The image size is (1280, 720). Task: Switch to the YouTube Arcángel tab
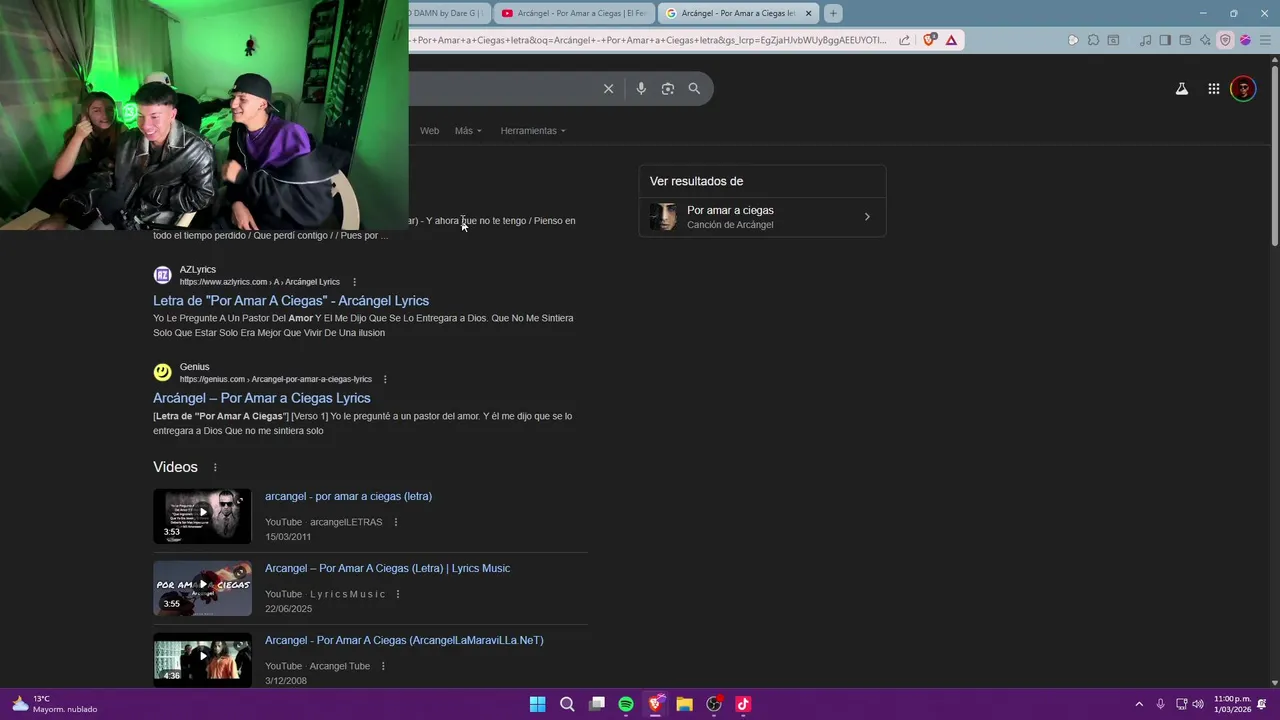[x=575, y=13]
